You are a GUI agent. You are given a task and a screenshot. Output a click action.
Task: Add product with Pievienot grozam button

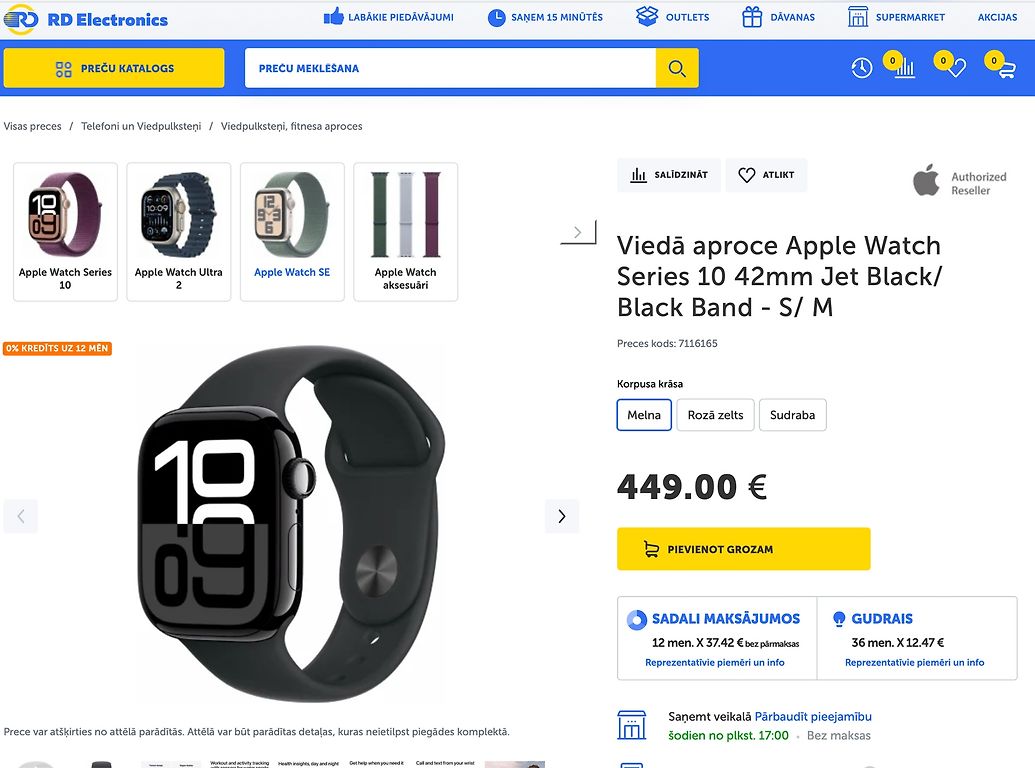click(743, 549)
